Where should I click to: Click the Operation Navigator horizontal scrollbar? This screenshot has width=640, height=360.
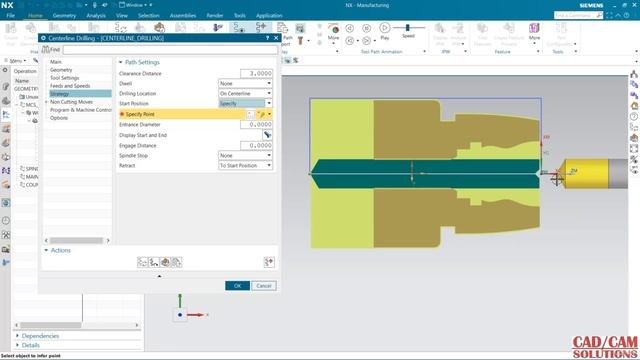(x=51, y=325)
